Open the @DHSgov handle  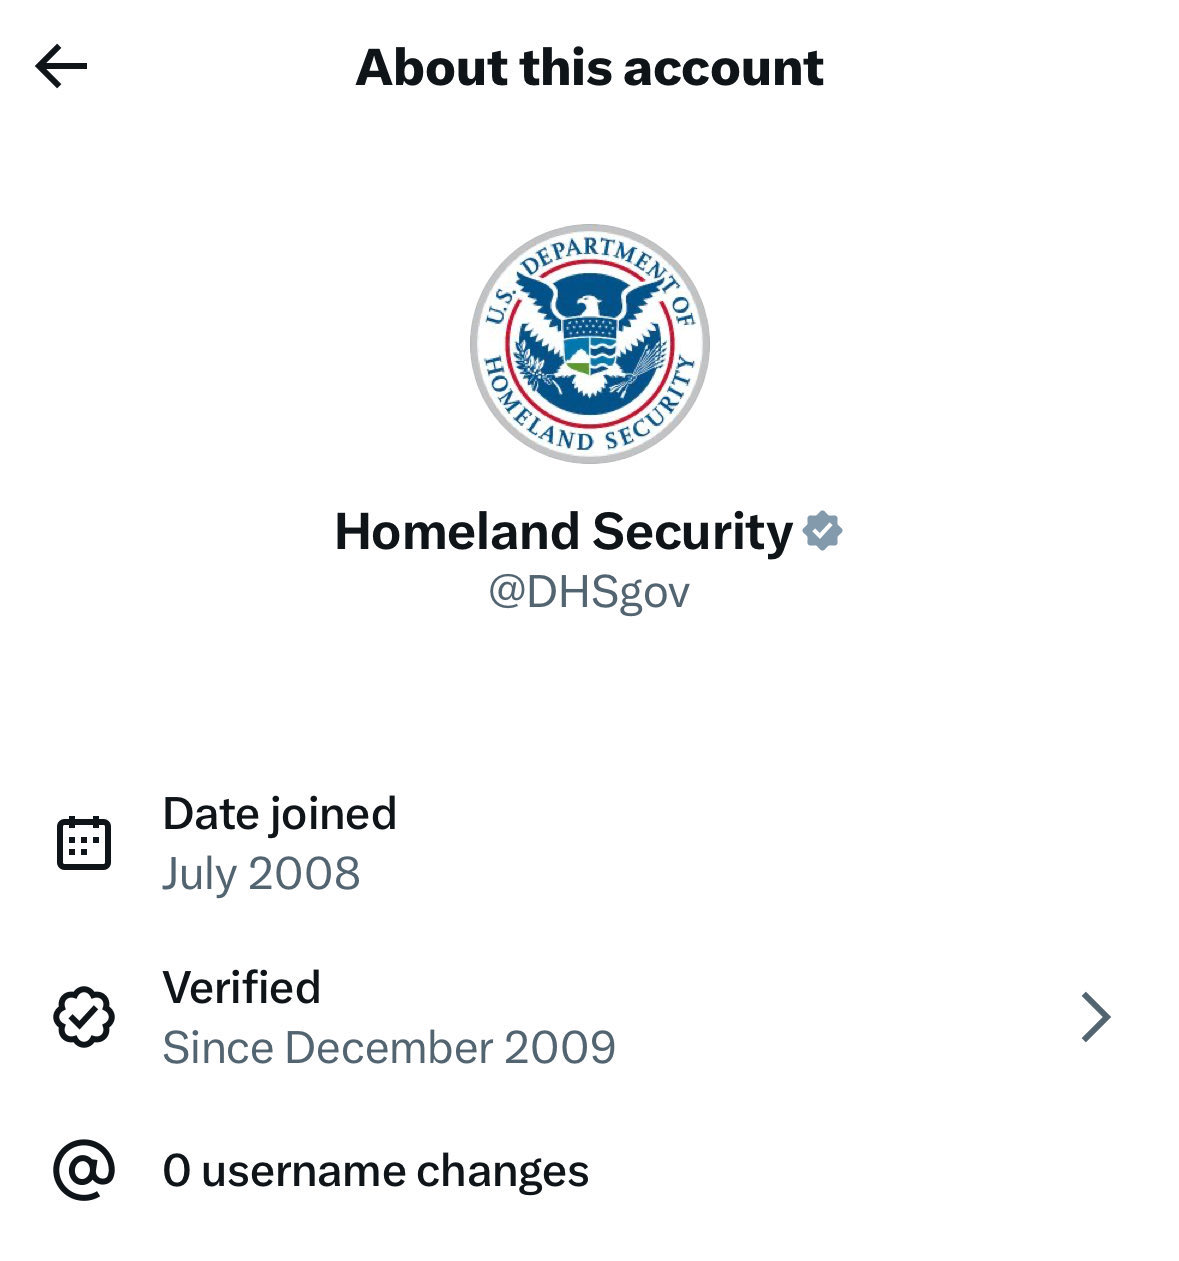(589, 592)
